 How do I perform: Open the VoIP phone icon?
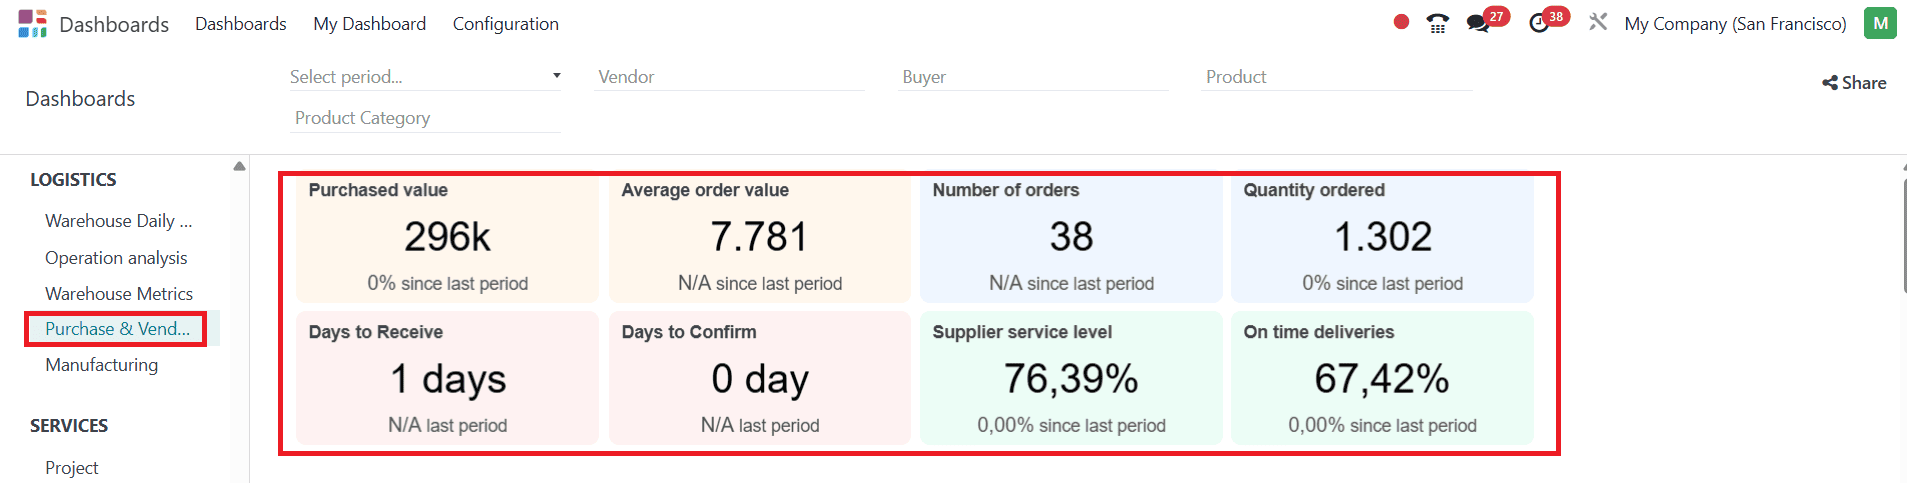tap(1438, 23)
